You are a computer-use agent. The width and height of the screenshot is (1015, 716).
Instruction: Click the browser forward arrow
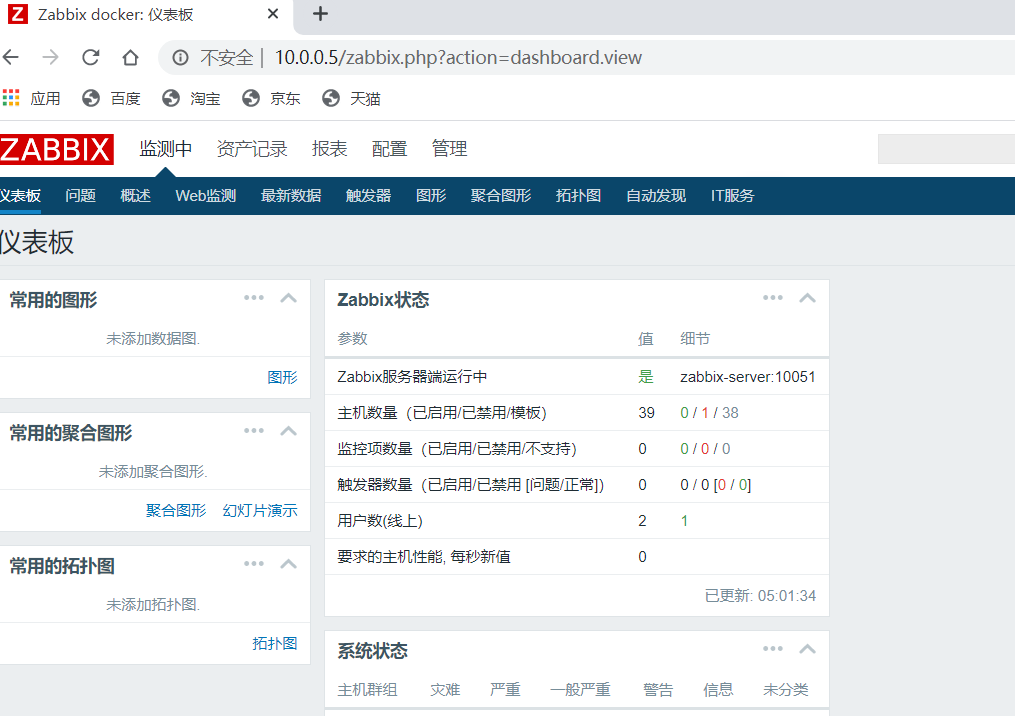point(50,58)
